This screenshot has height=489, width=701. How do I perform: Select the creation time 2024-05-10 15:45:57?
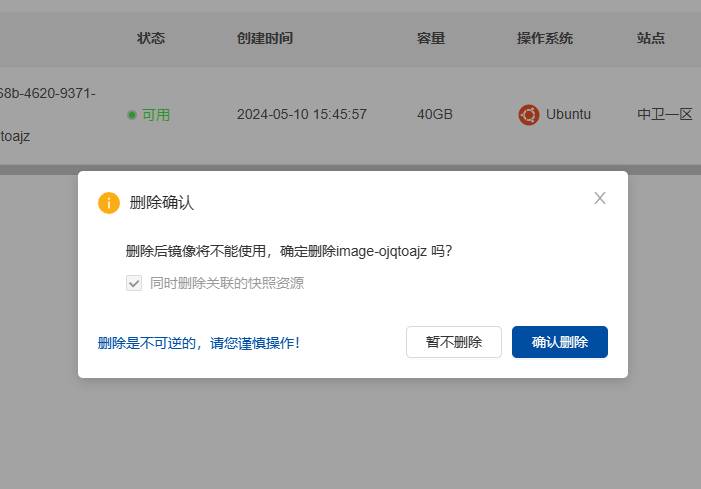pyautogui.click(x=302, y=114)
